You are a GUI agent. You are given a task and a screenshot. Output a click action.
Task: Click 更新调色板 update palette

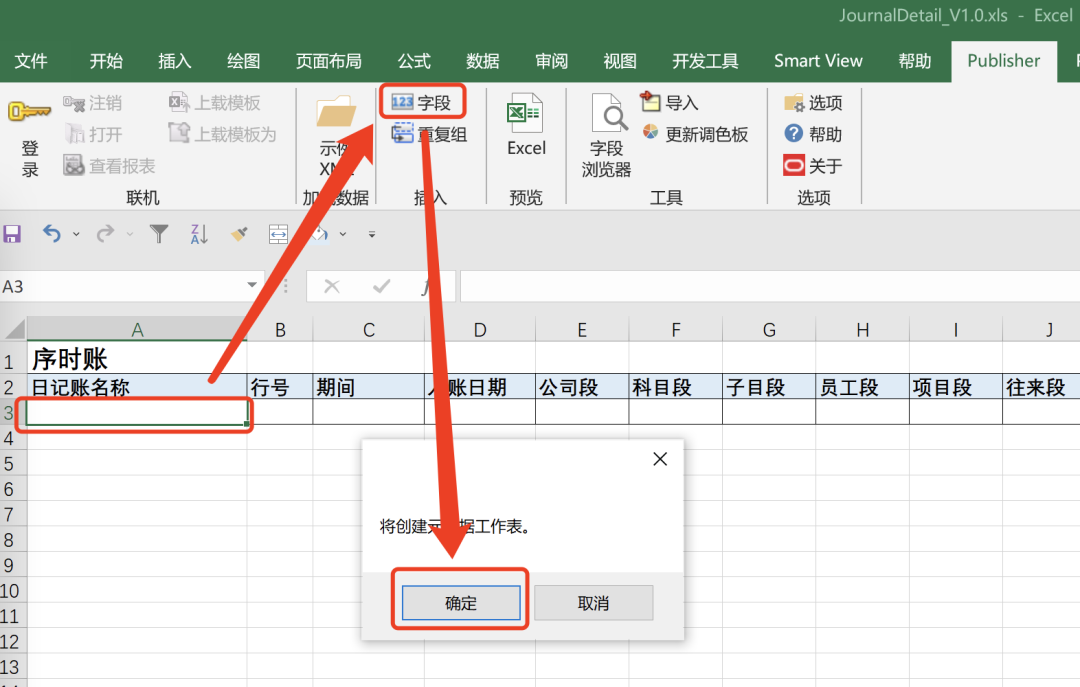(695, 134)
